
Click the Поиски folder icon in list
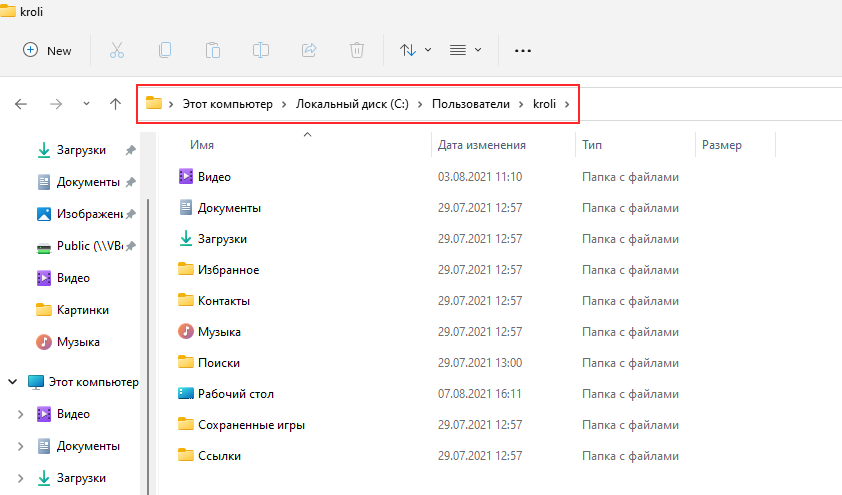click(x=186, y=361)
